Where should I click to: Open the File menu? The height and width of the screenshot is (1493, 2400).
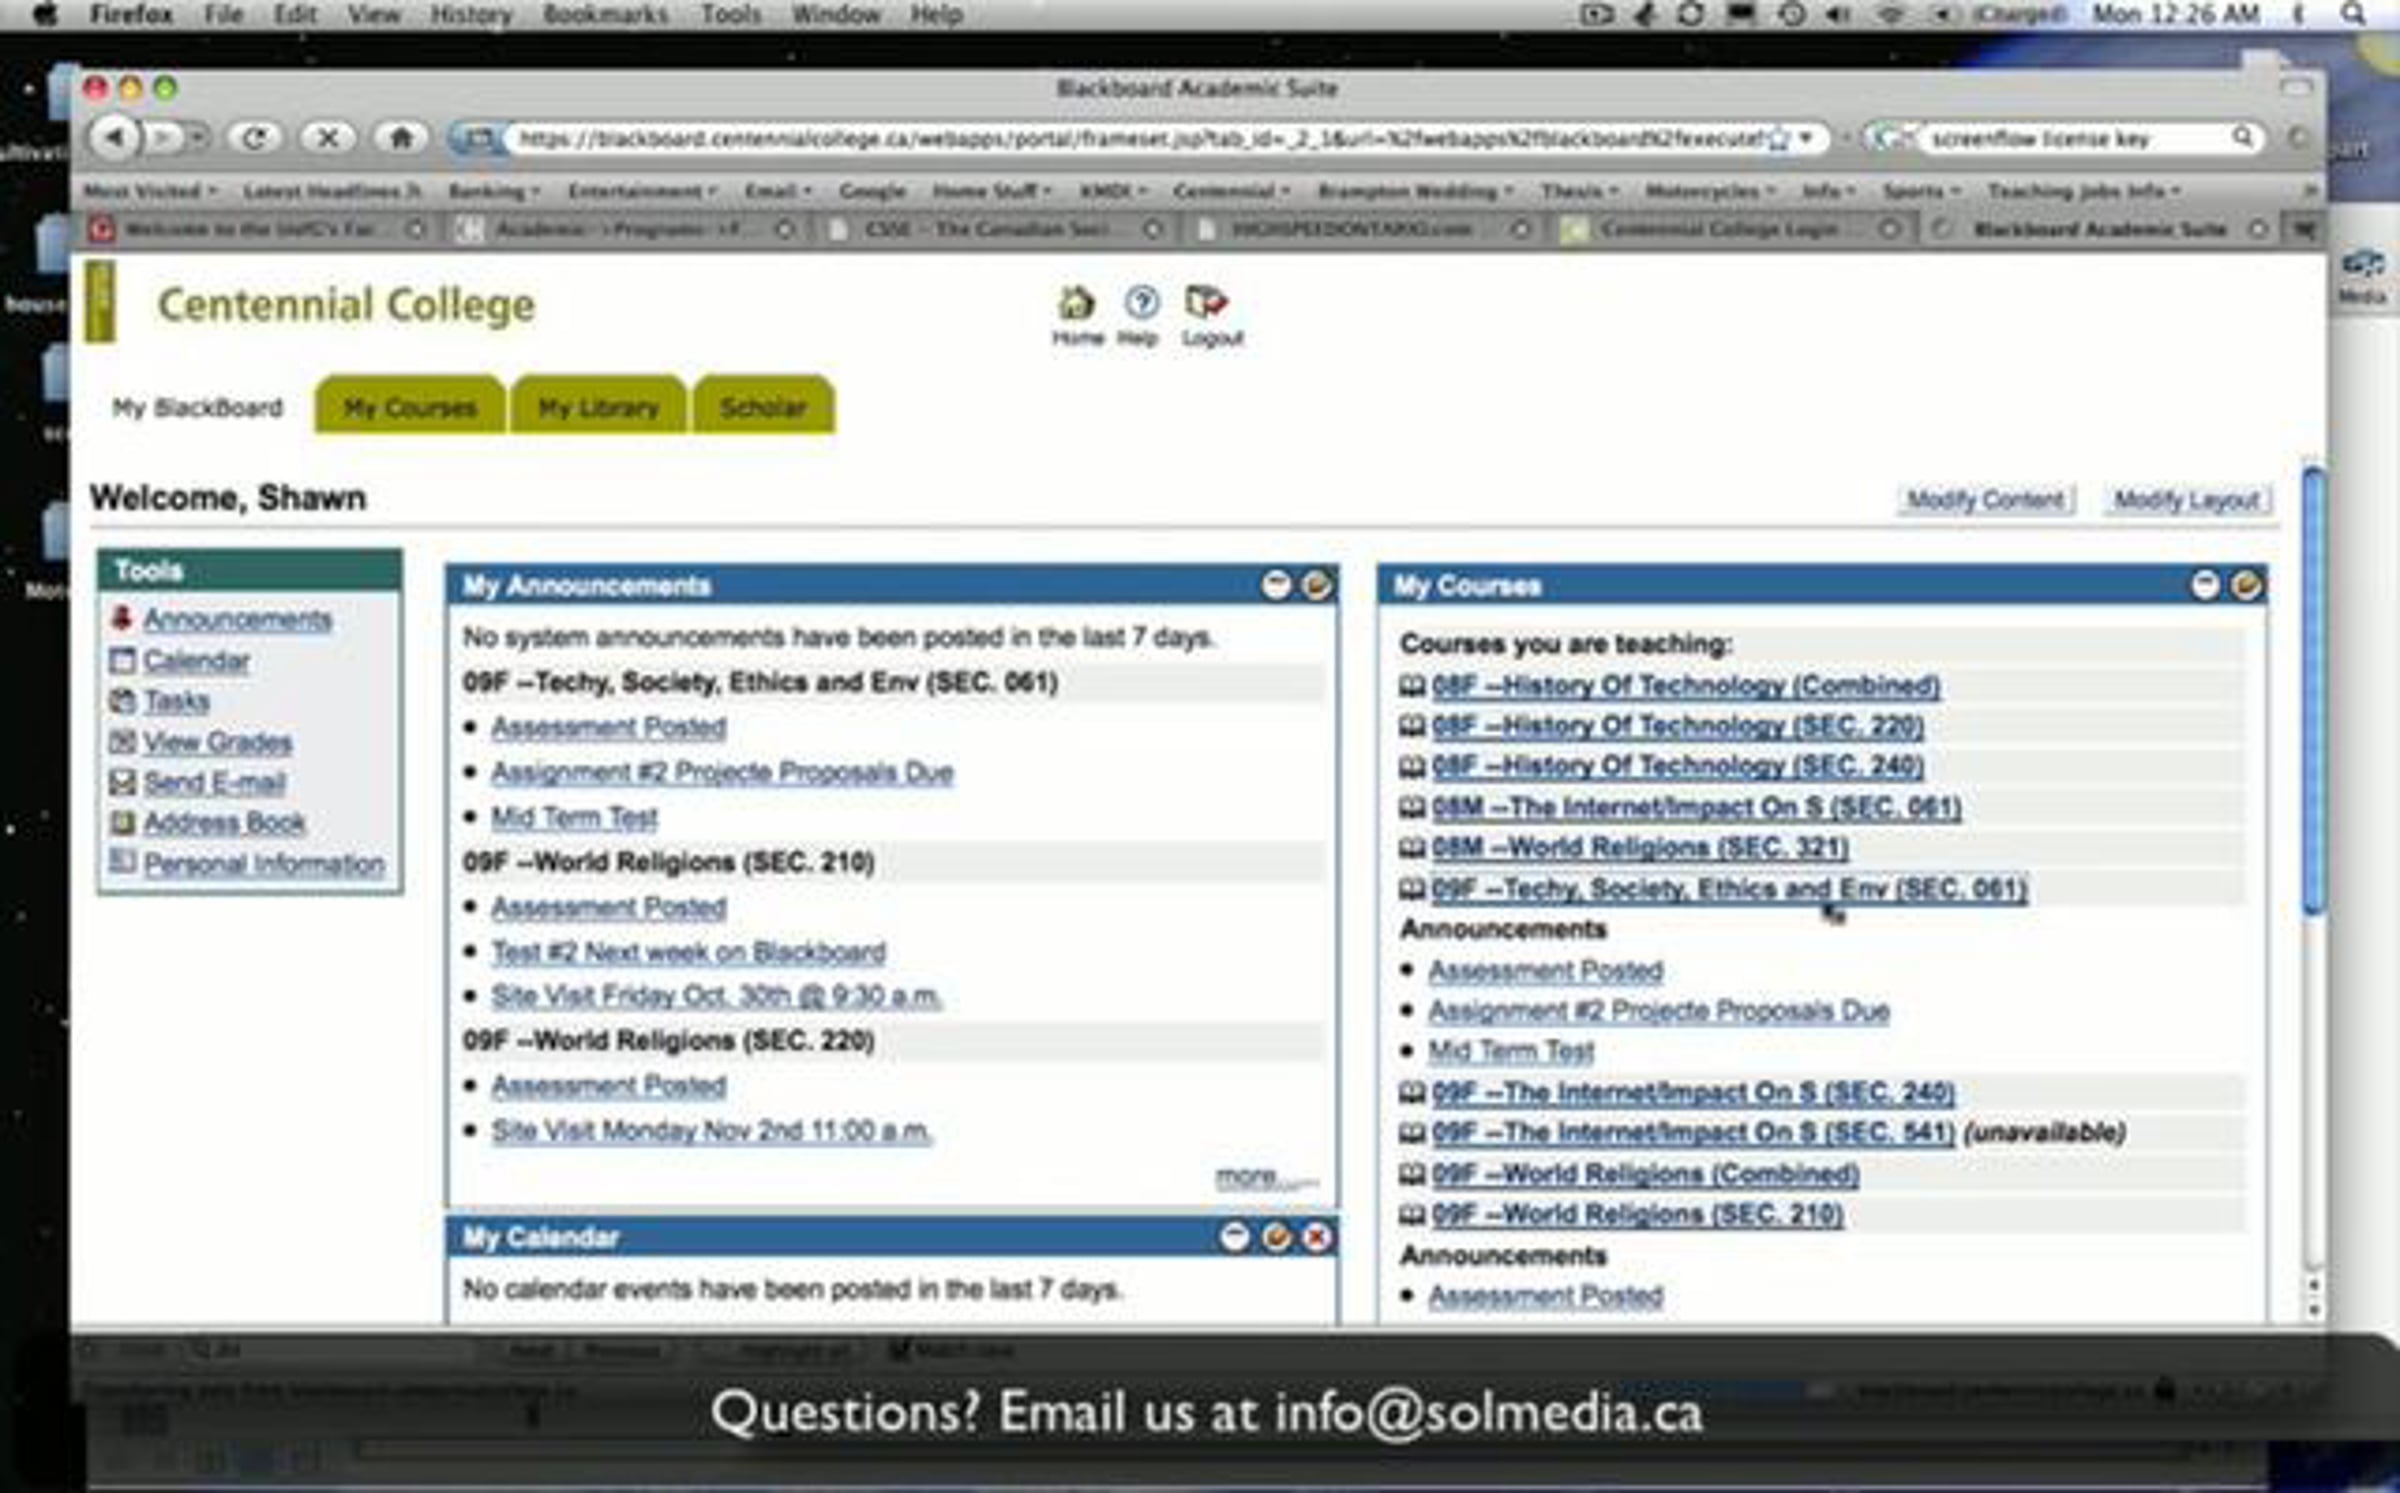pyautogui.click(x=223, y=14)
